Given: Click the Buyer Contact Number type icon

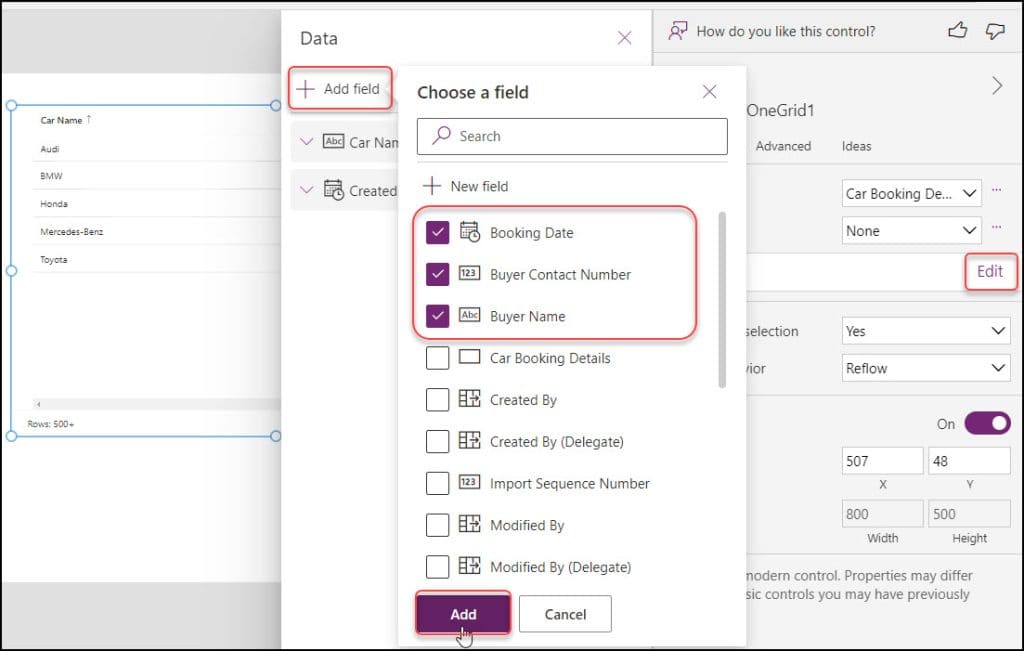Looking at the screenshot, I should 470,273.
